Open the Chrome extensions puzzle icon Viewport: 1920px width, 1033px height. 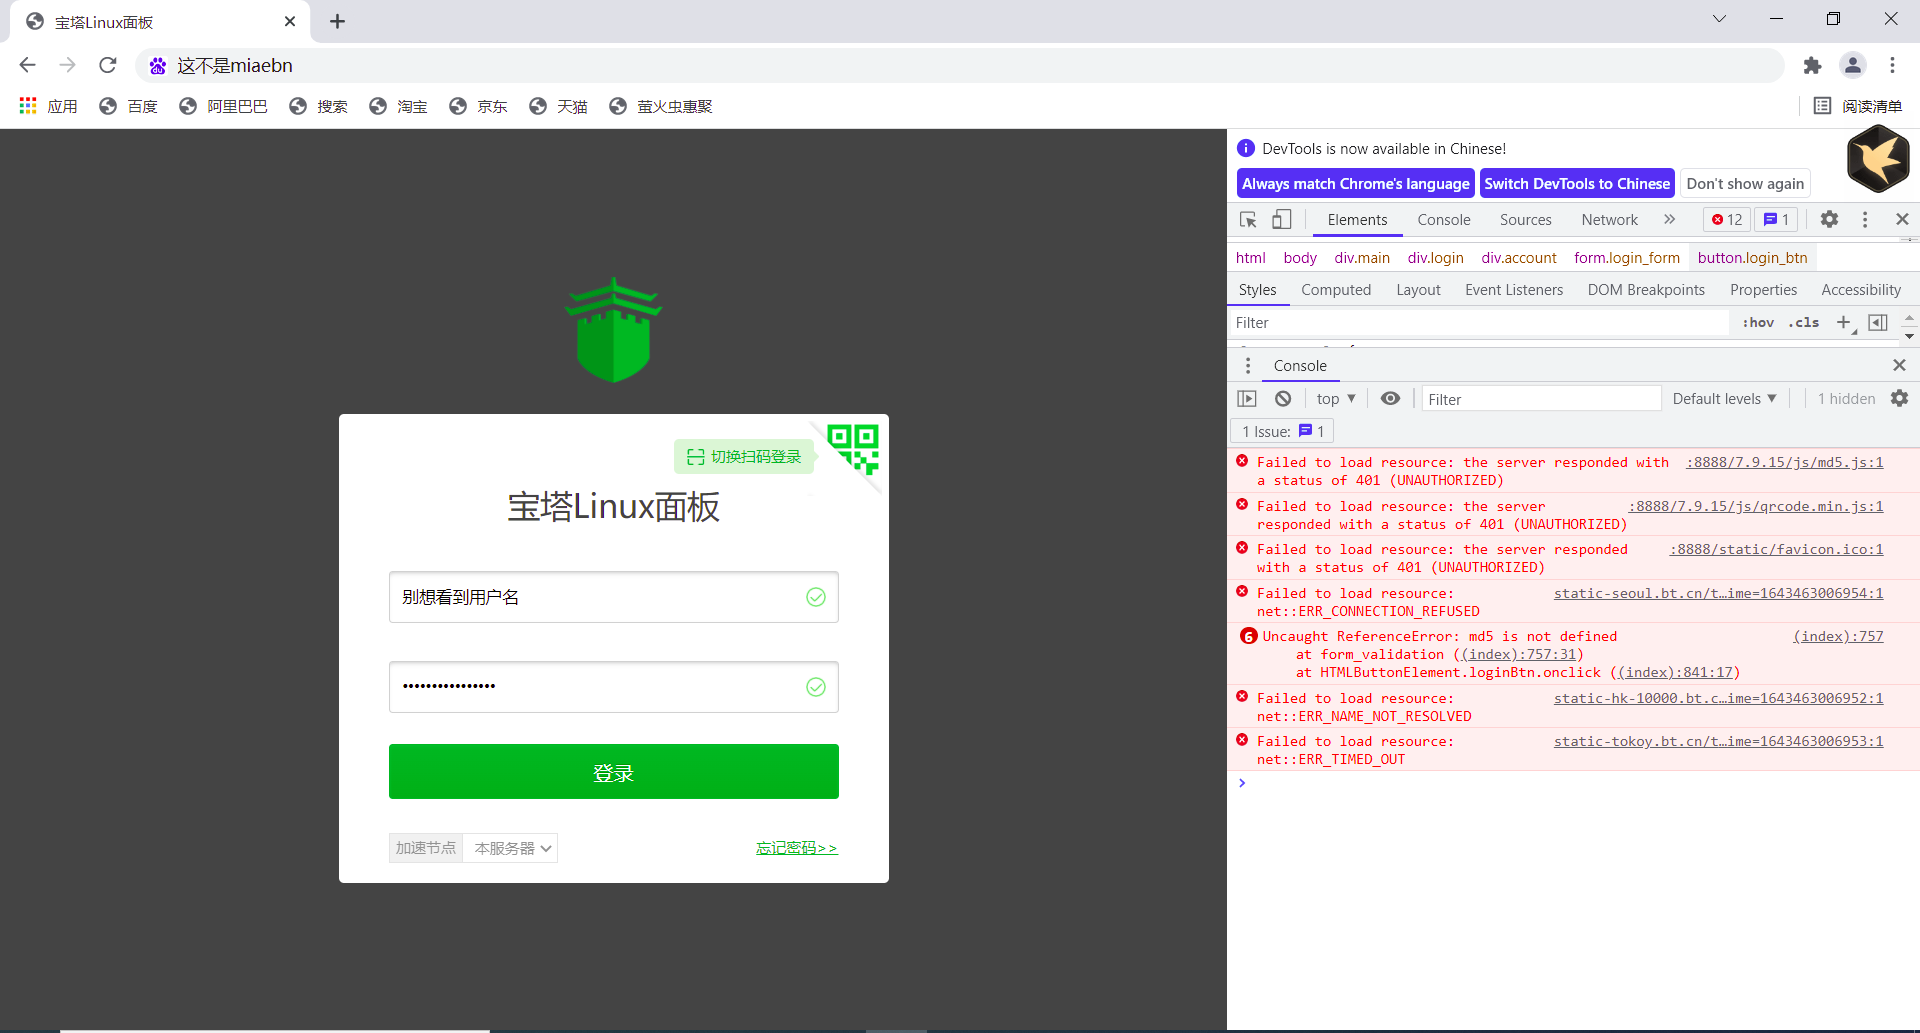tap(1812, 65)
